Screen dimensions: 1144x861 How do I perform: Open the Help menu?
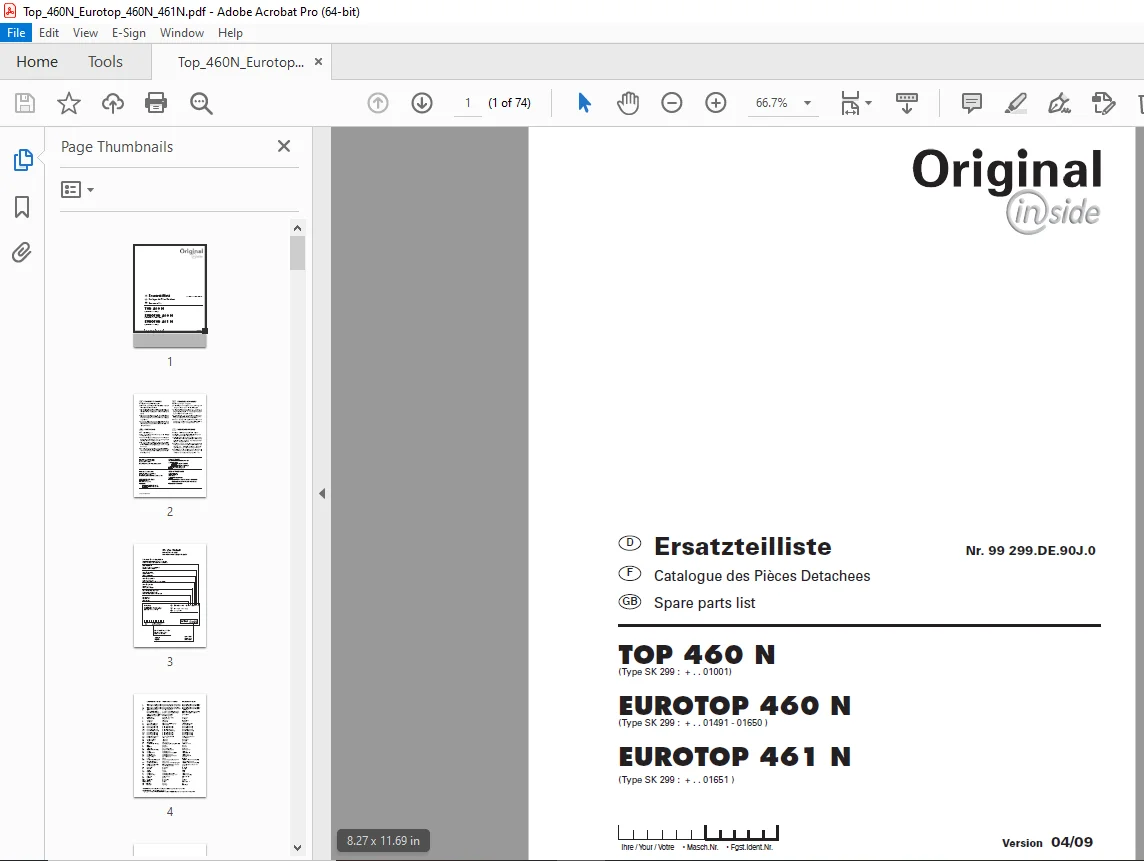click(x=230, y=33)
